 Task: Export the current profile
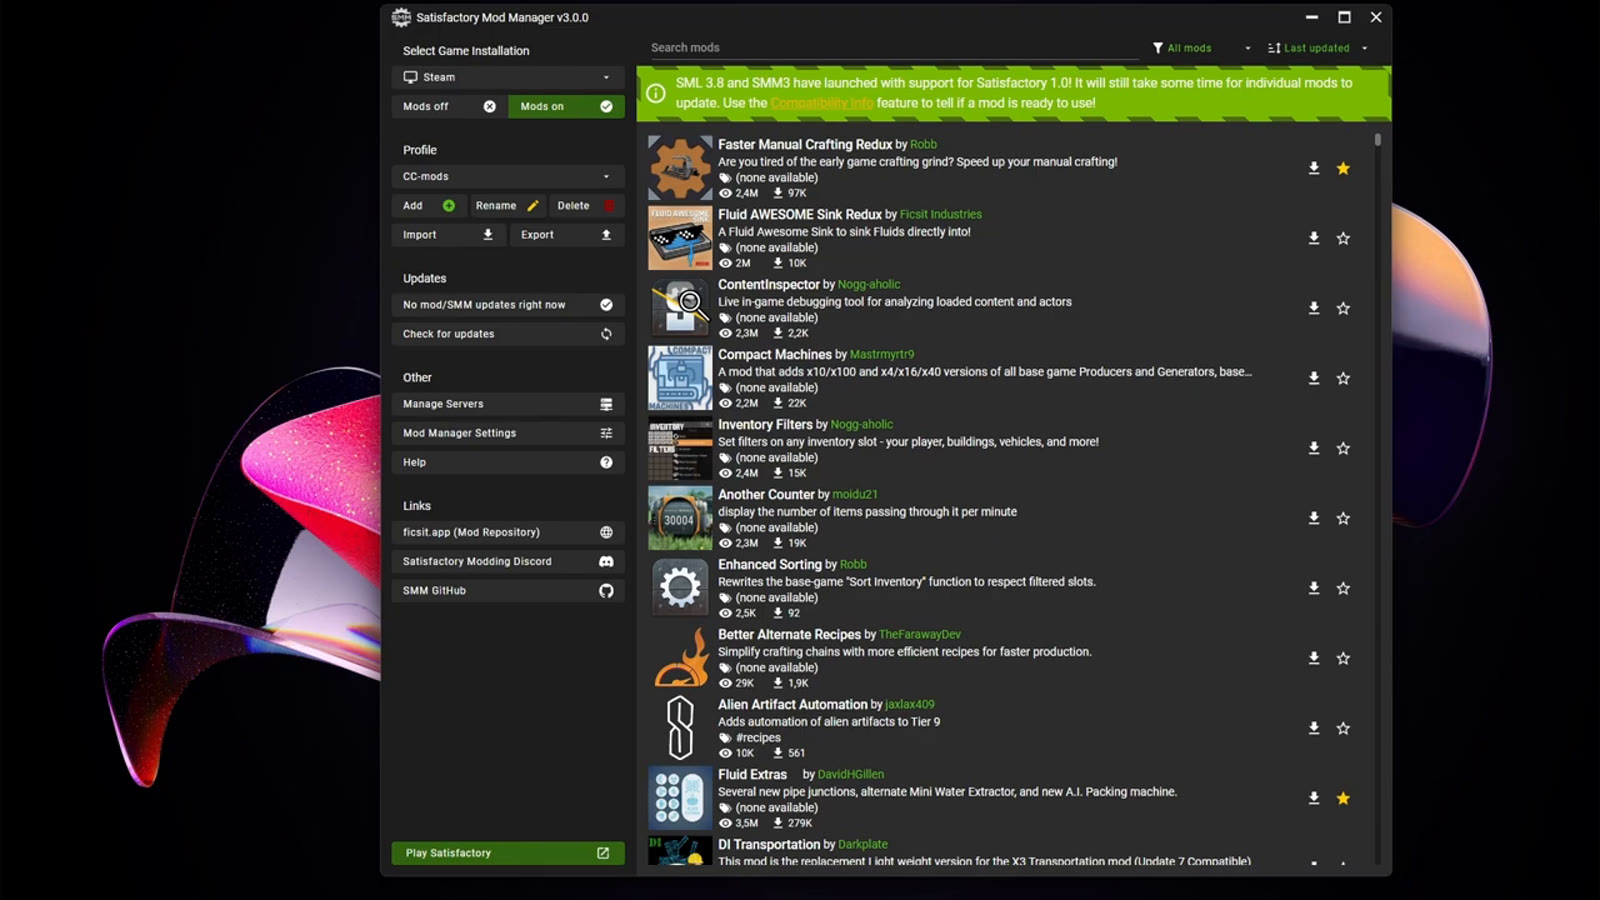(567, 234)
